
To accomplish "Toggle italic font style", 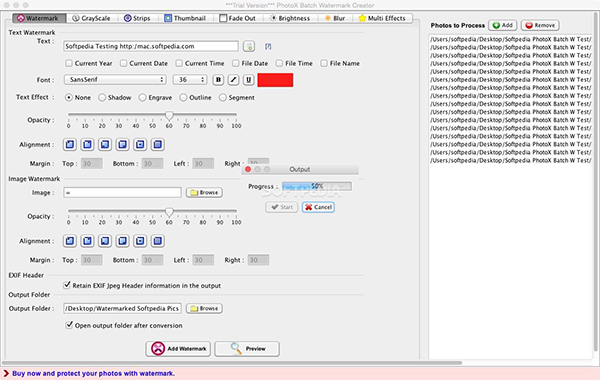I will (233, 80).
